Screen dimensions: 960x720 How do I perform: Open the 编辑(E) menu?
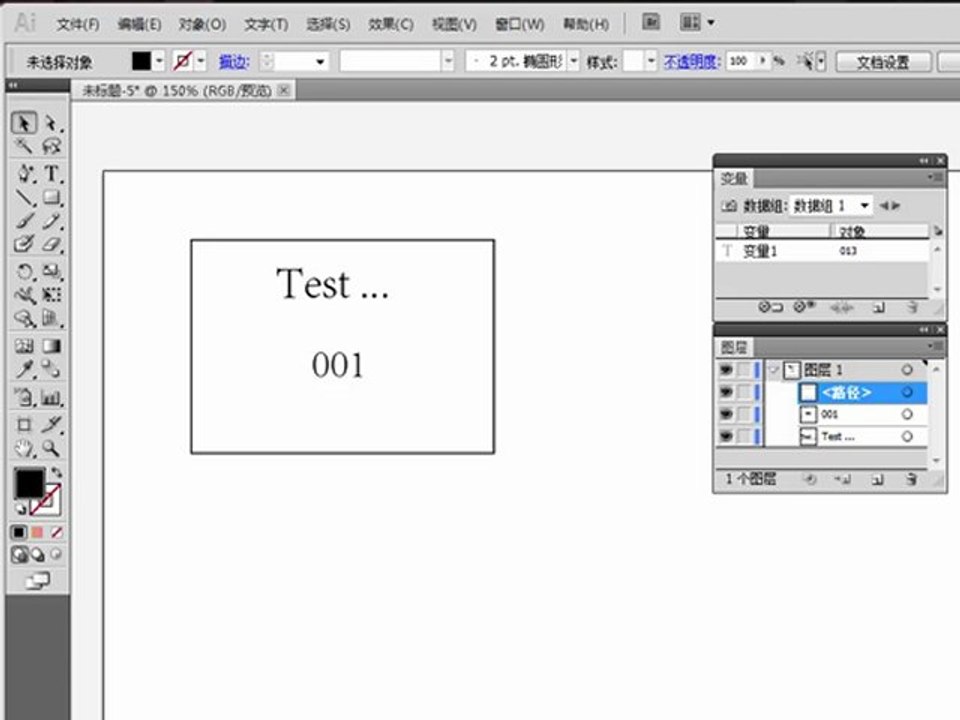click(x=140, y=24)
